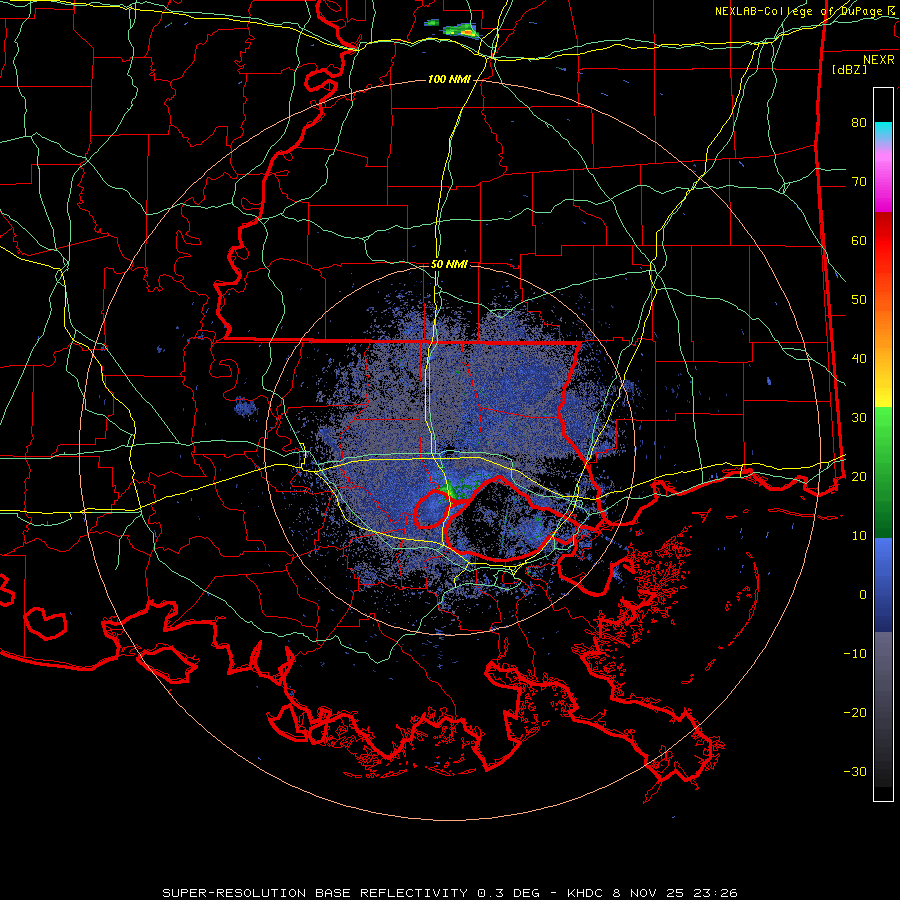Click the 50 NMI range ring label
Image resolution: width=900 pixels, height=900 pixels.
pyautogui.click(x=449, y=265)
